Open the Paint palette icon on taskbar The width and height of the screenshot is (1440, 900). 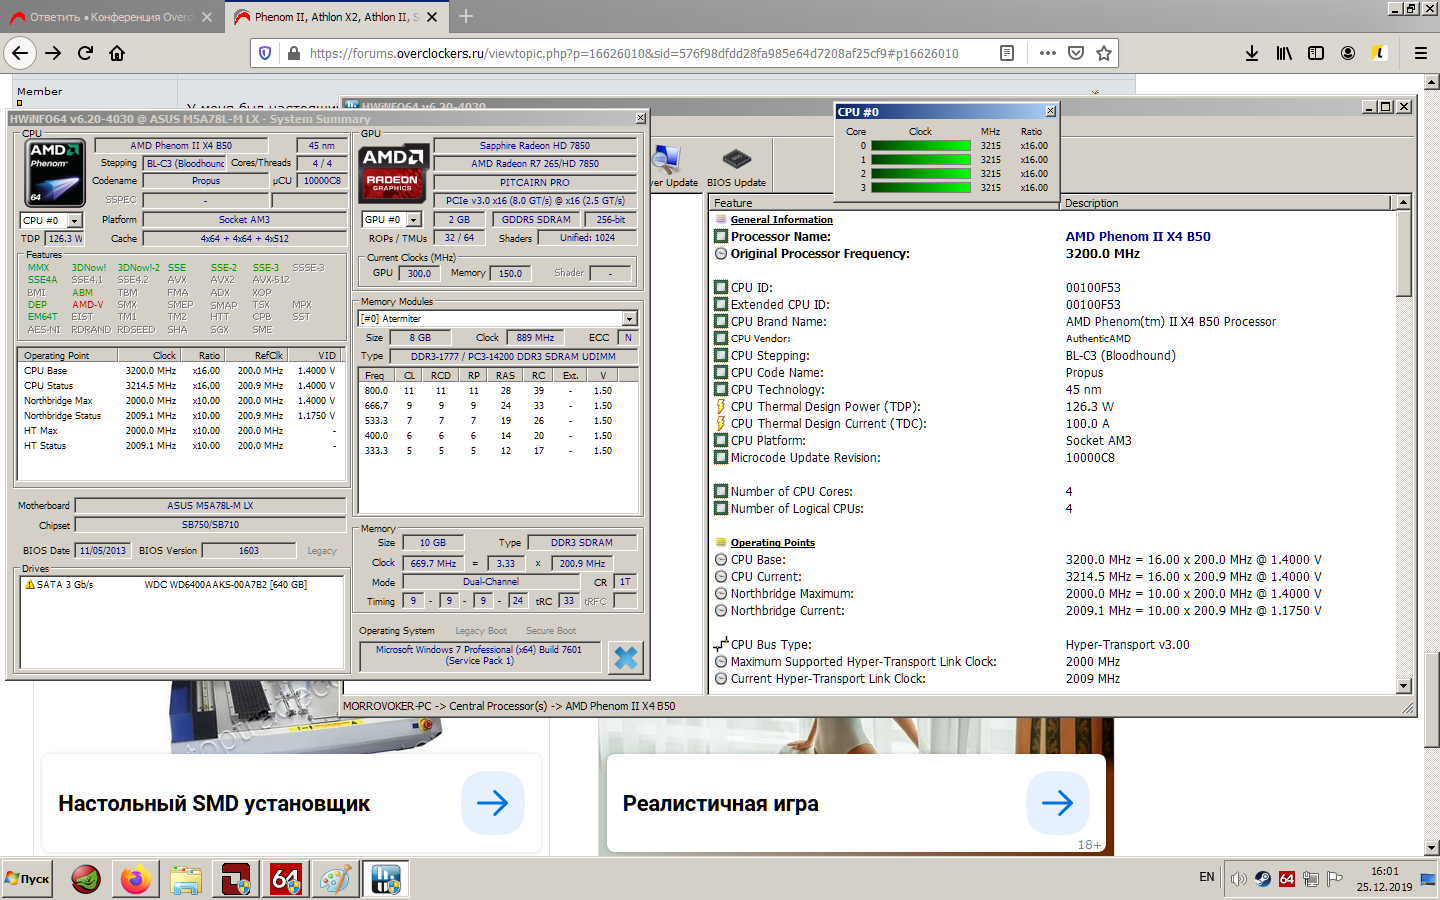pos(335,879)
